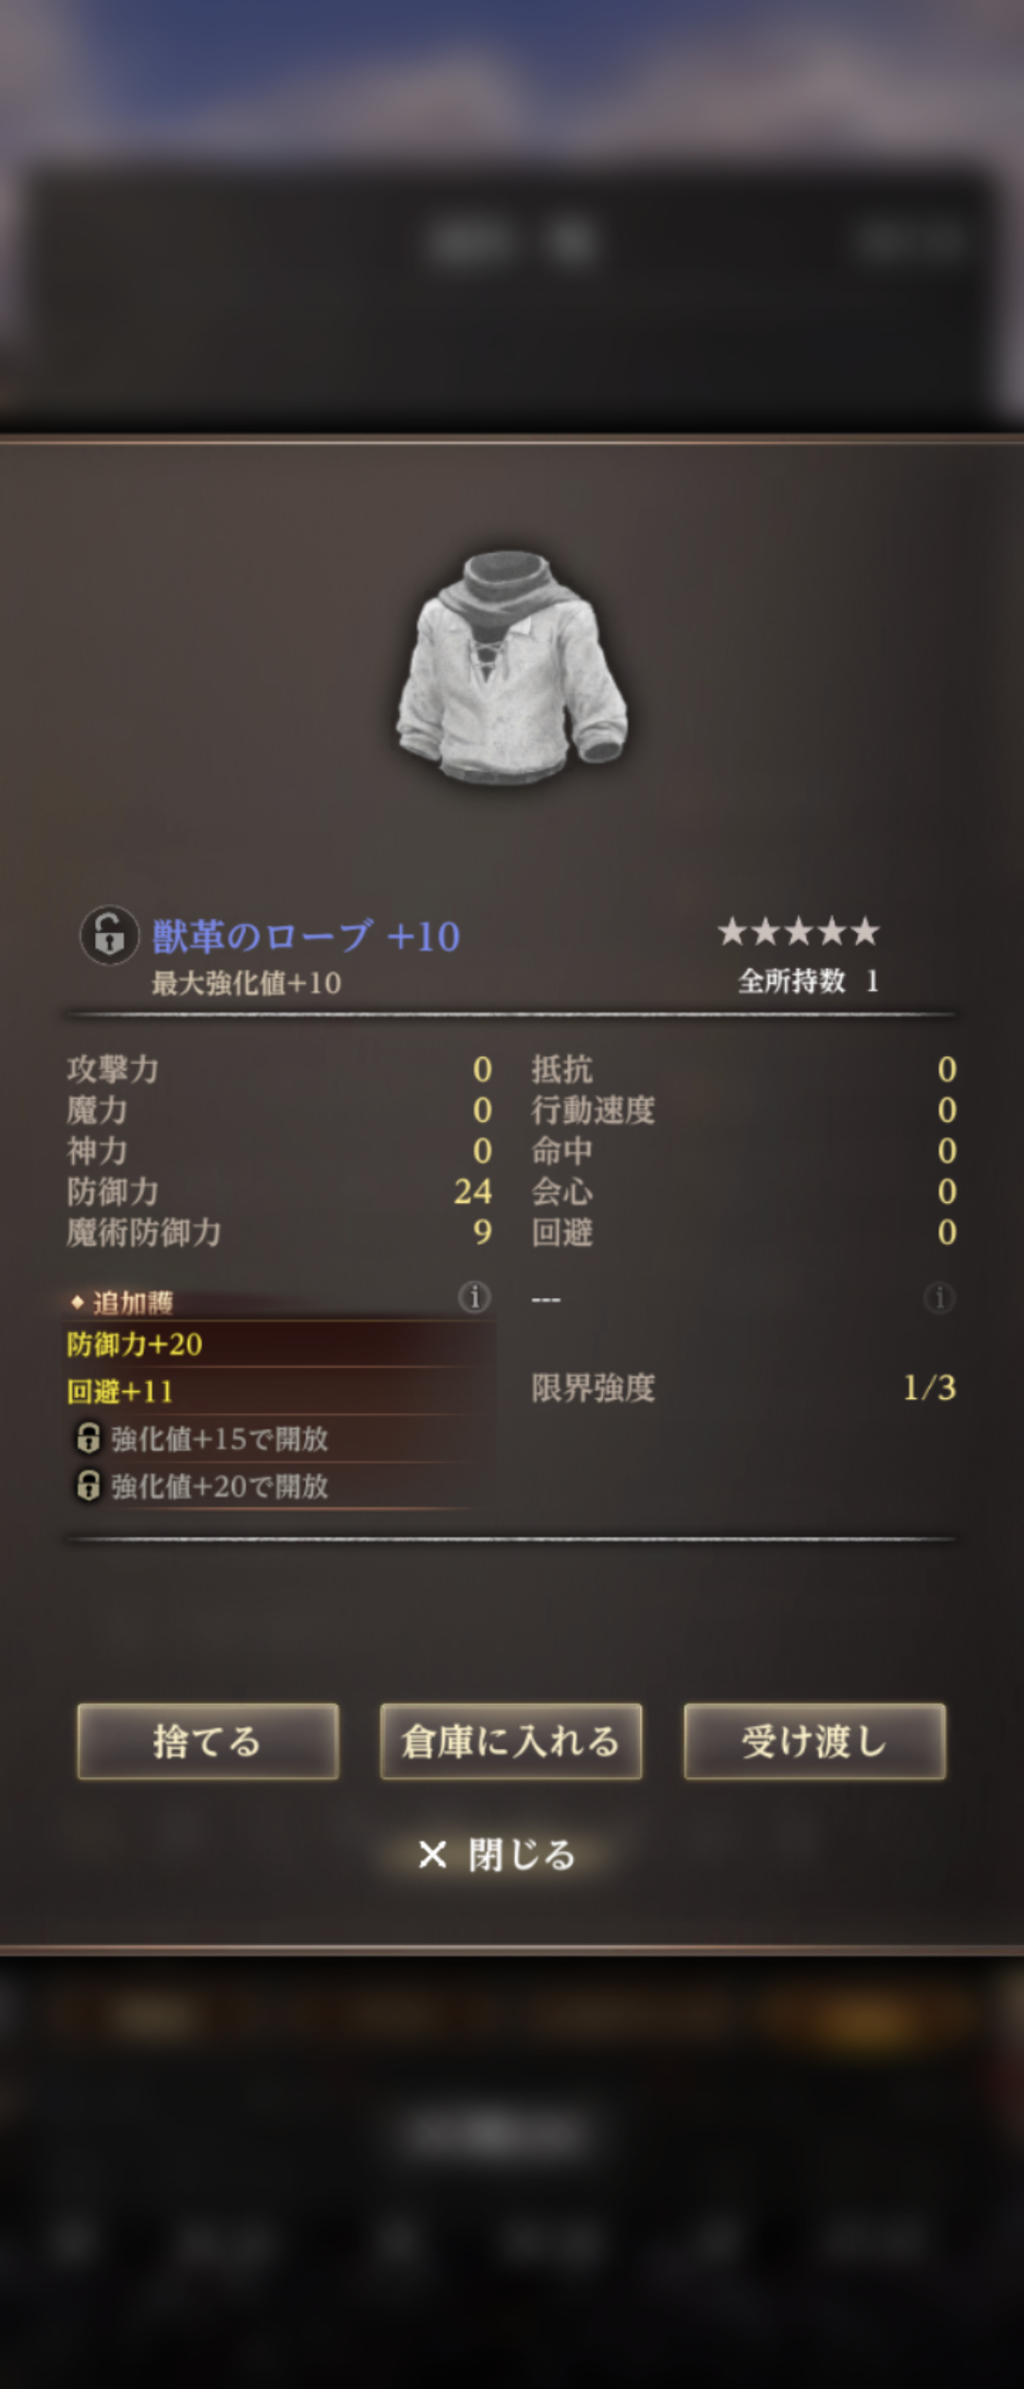Toggle the item lock icon beside 獣革のローブ
Viewport: 1024px width, 2389px height.
tap(109, 935)
